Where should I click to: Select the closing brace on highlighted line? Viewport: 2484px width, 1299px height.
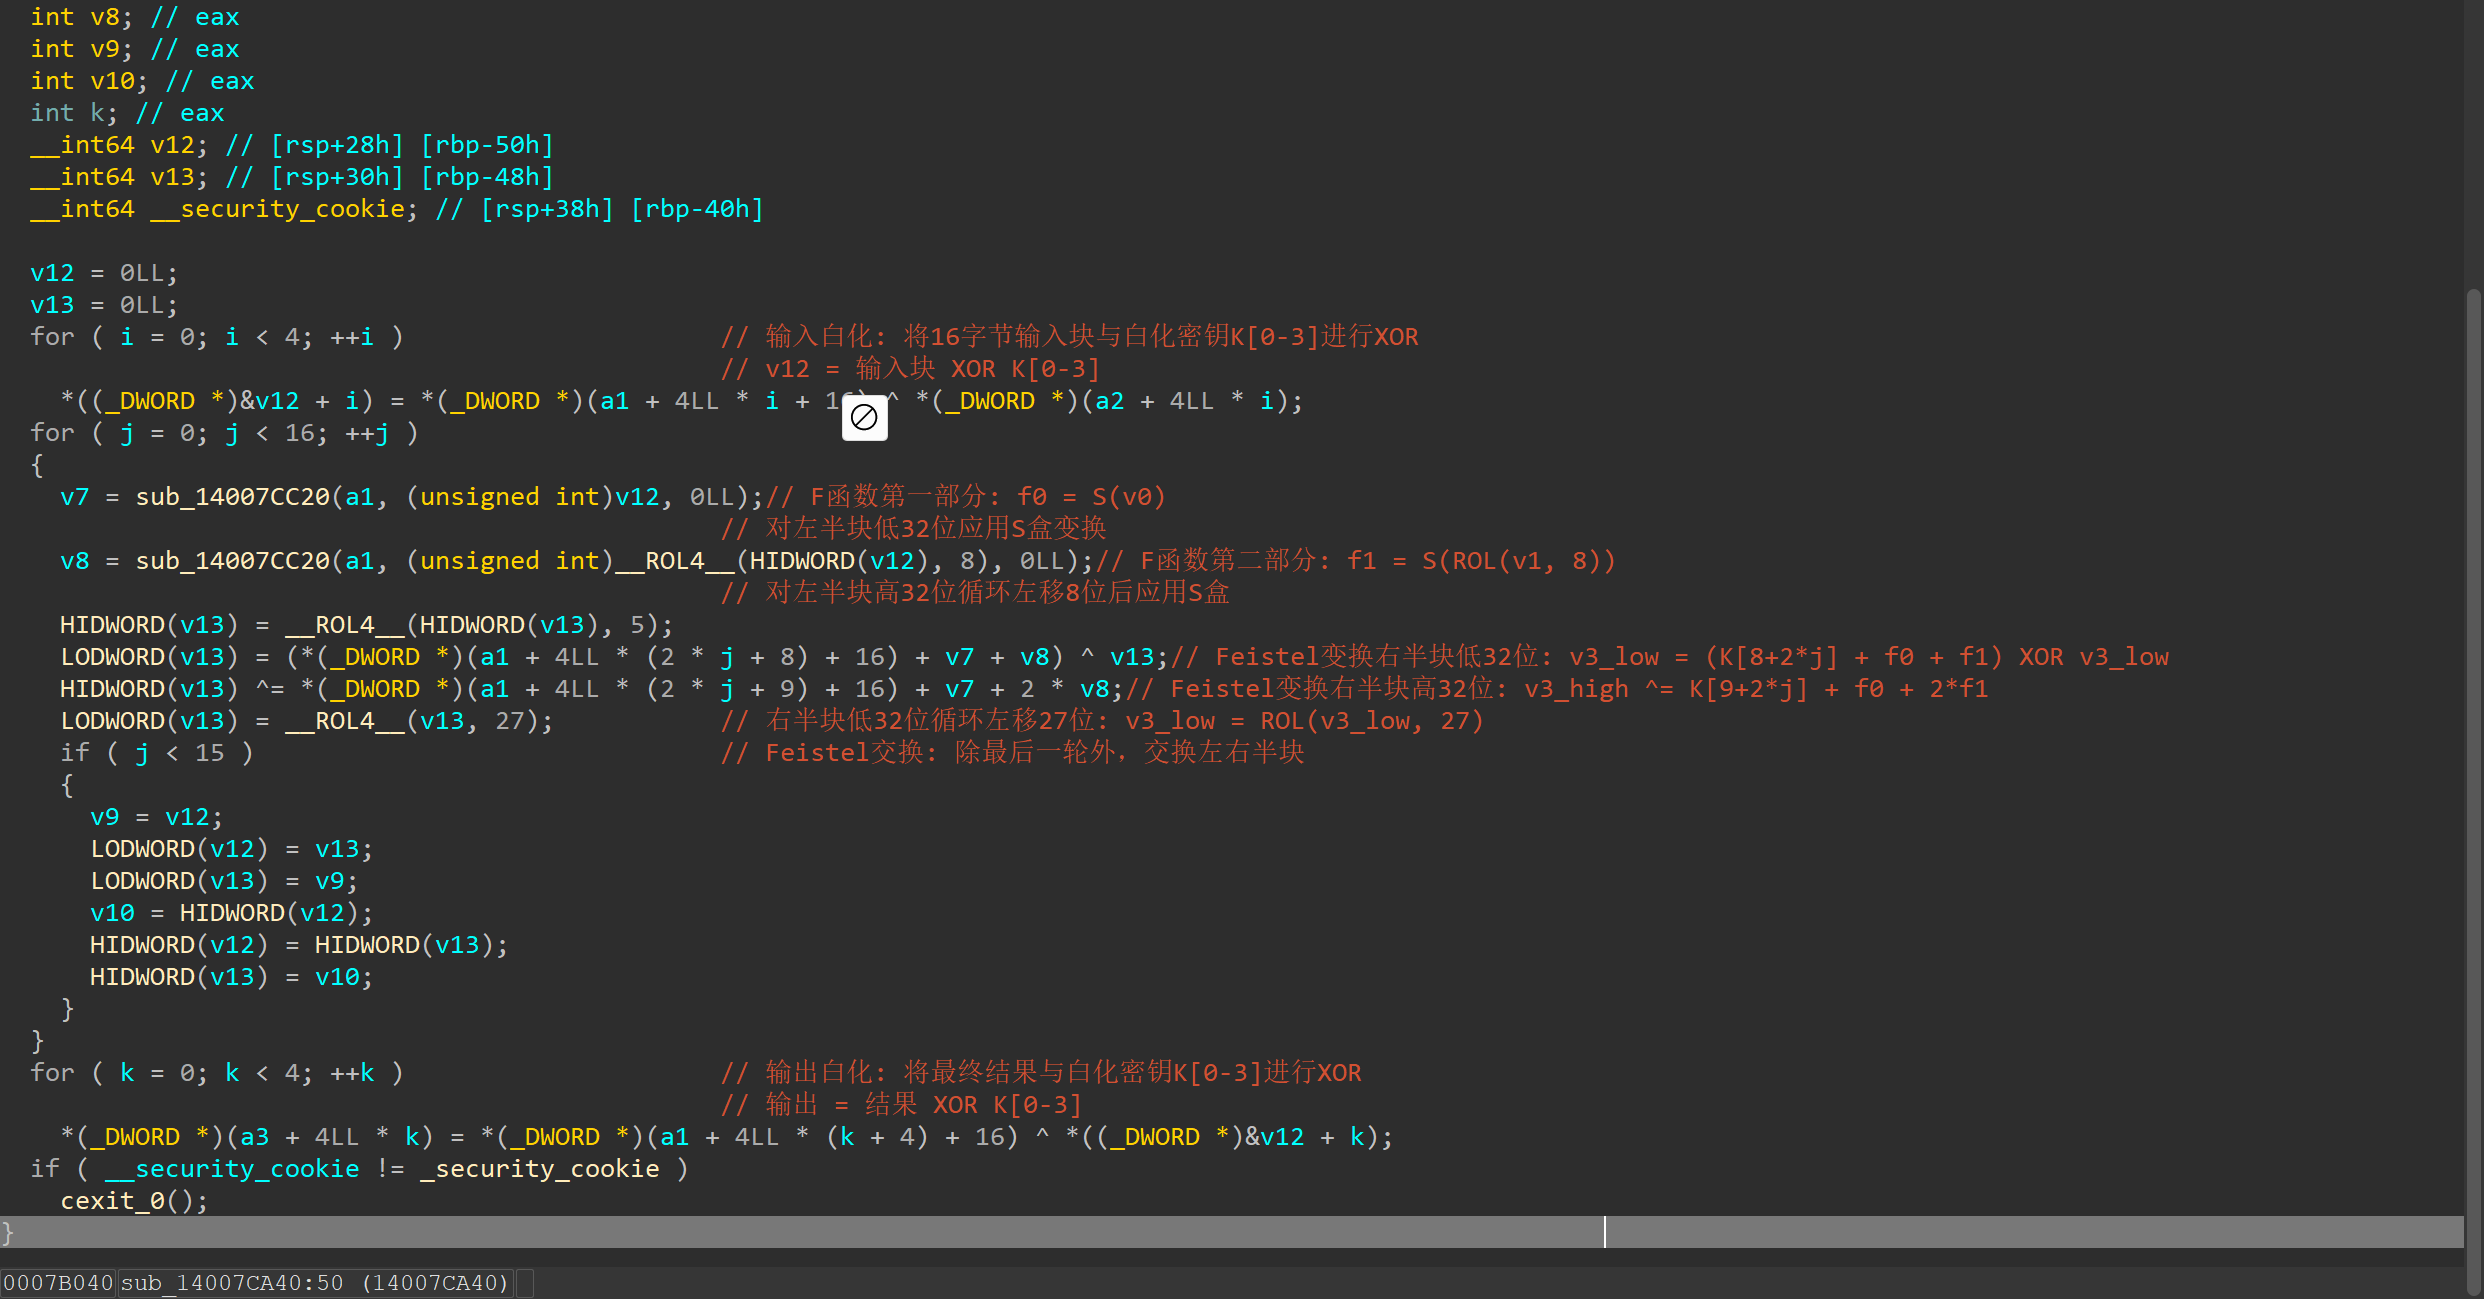pyautogui.click(x=8, y=1232)
